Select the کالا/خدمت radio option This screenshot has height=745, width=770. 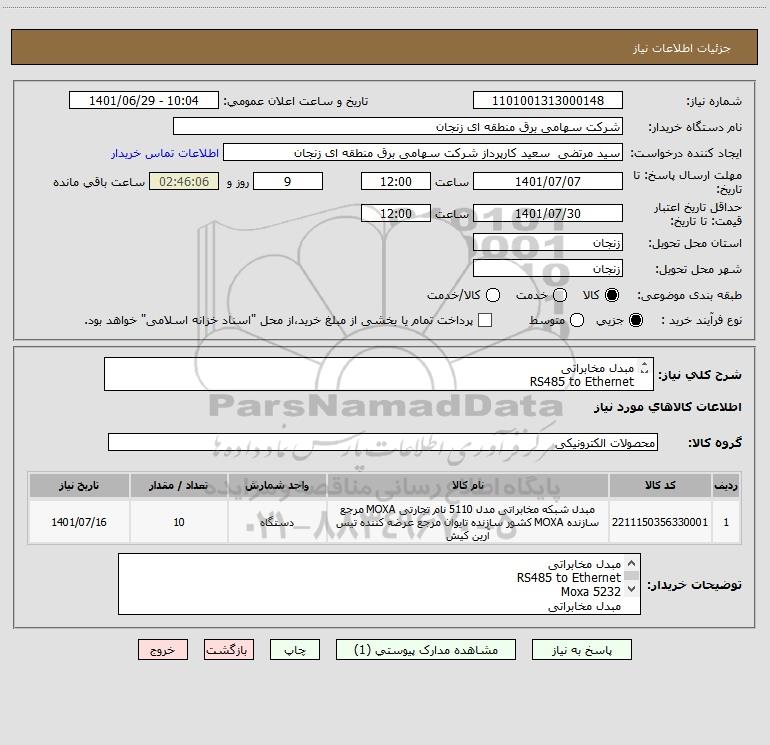(x=493, y=296)
